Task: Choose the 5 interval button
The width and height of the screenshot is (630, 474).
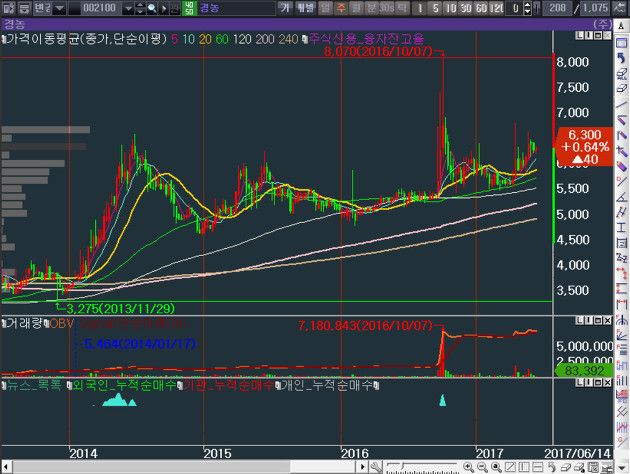Action: coord(436,8)
